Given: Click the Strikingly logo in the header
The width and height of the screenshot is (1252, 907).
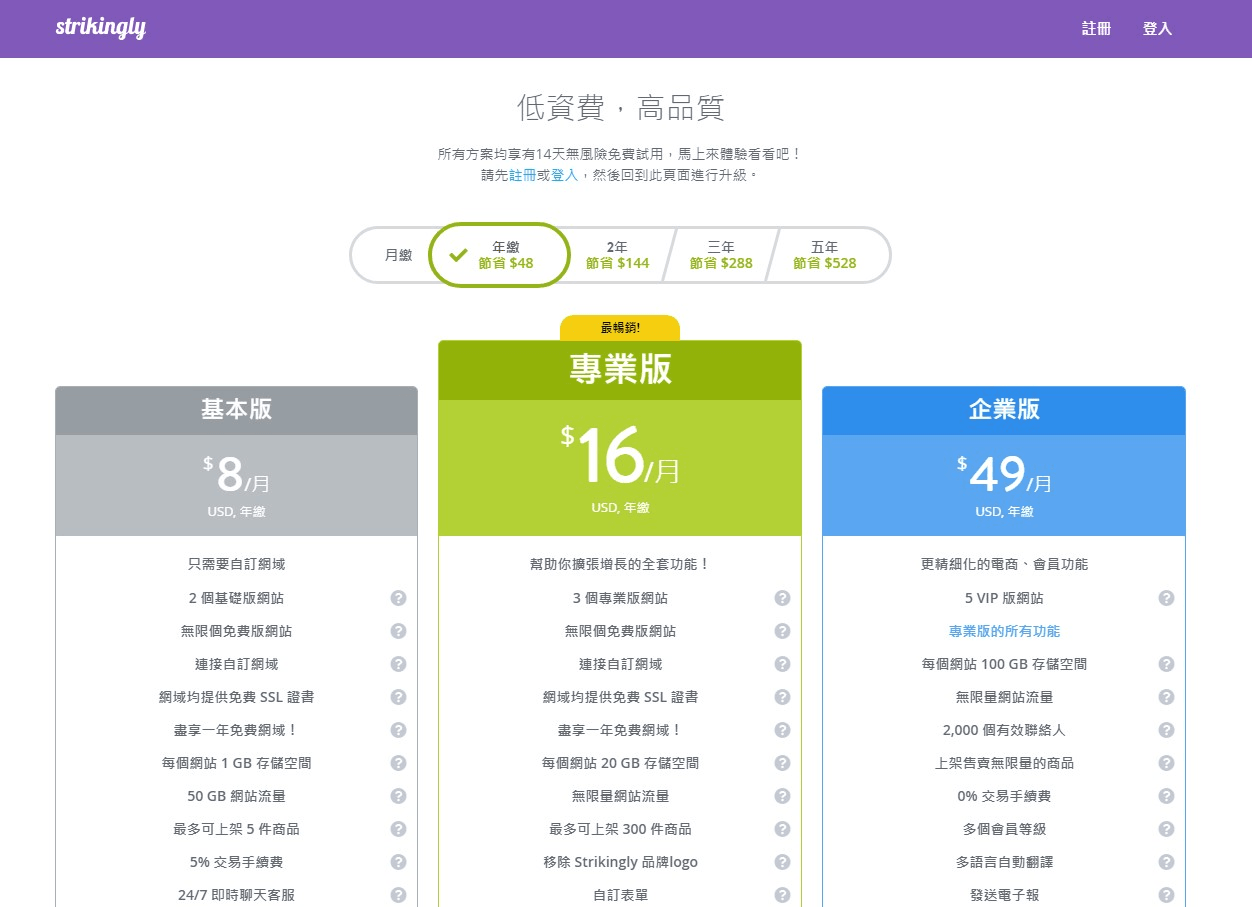Looking at the screenshot, I should click(x=100, y=28).
